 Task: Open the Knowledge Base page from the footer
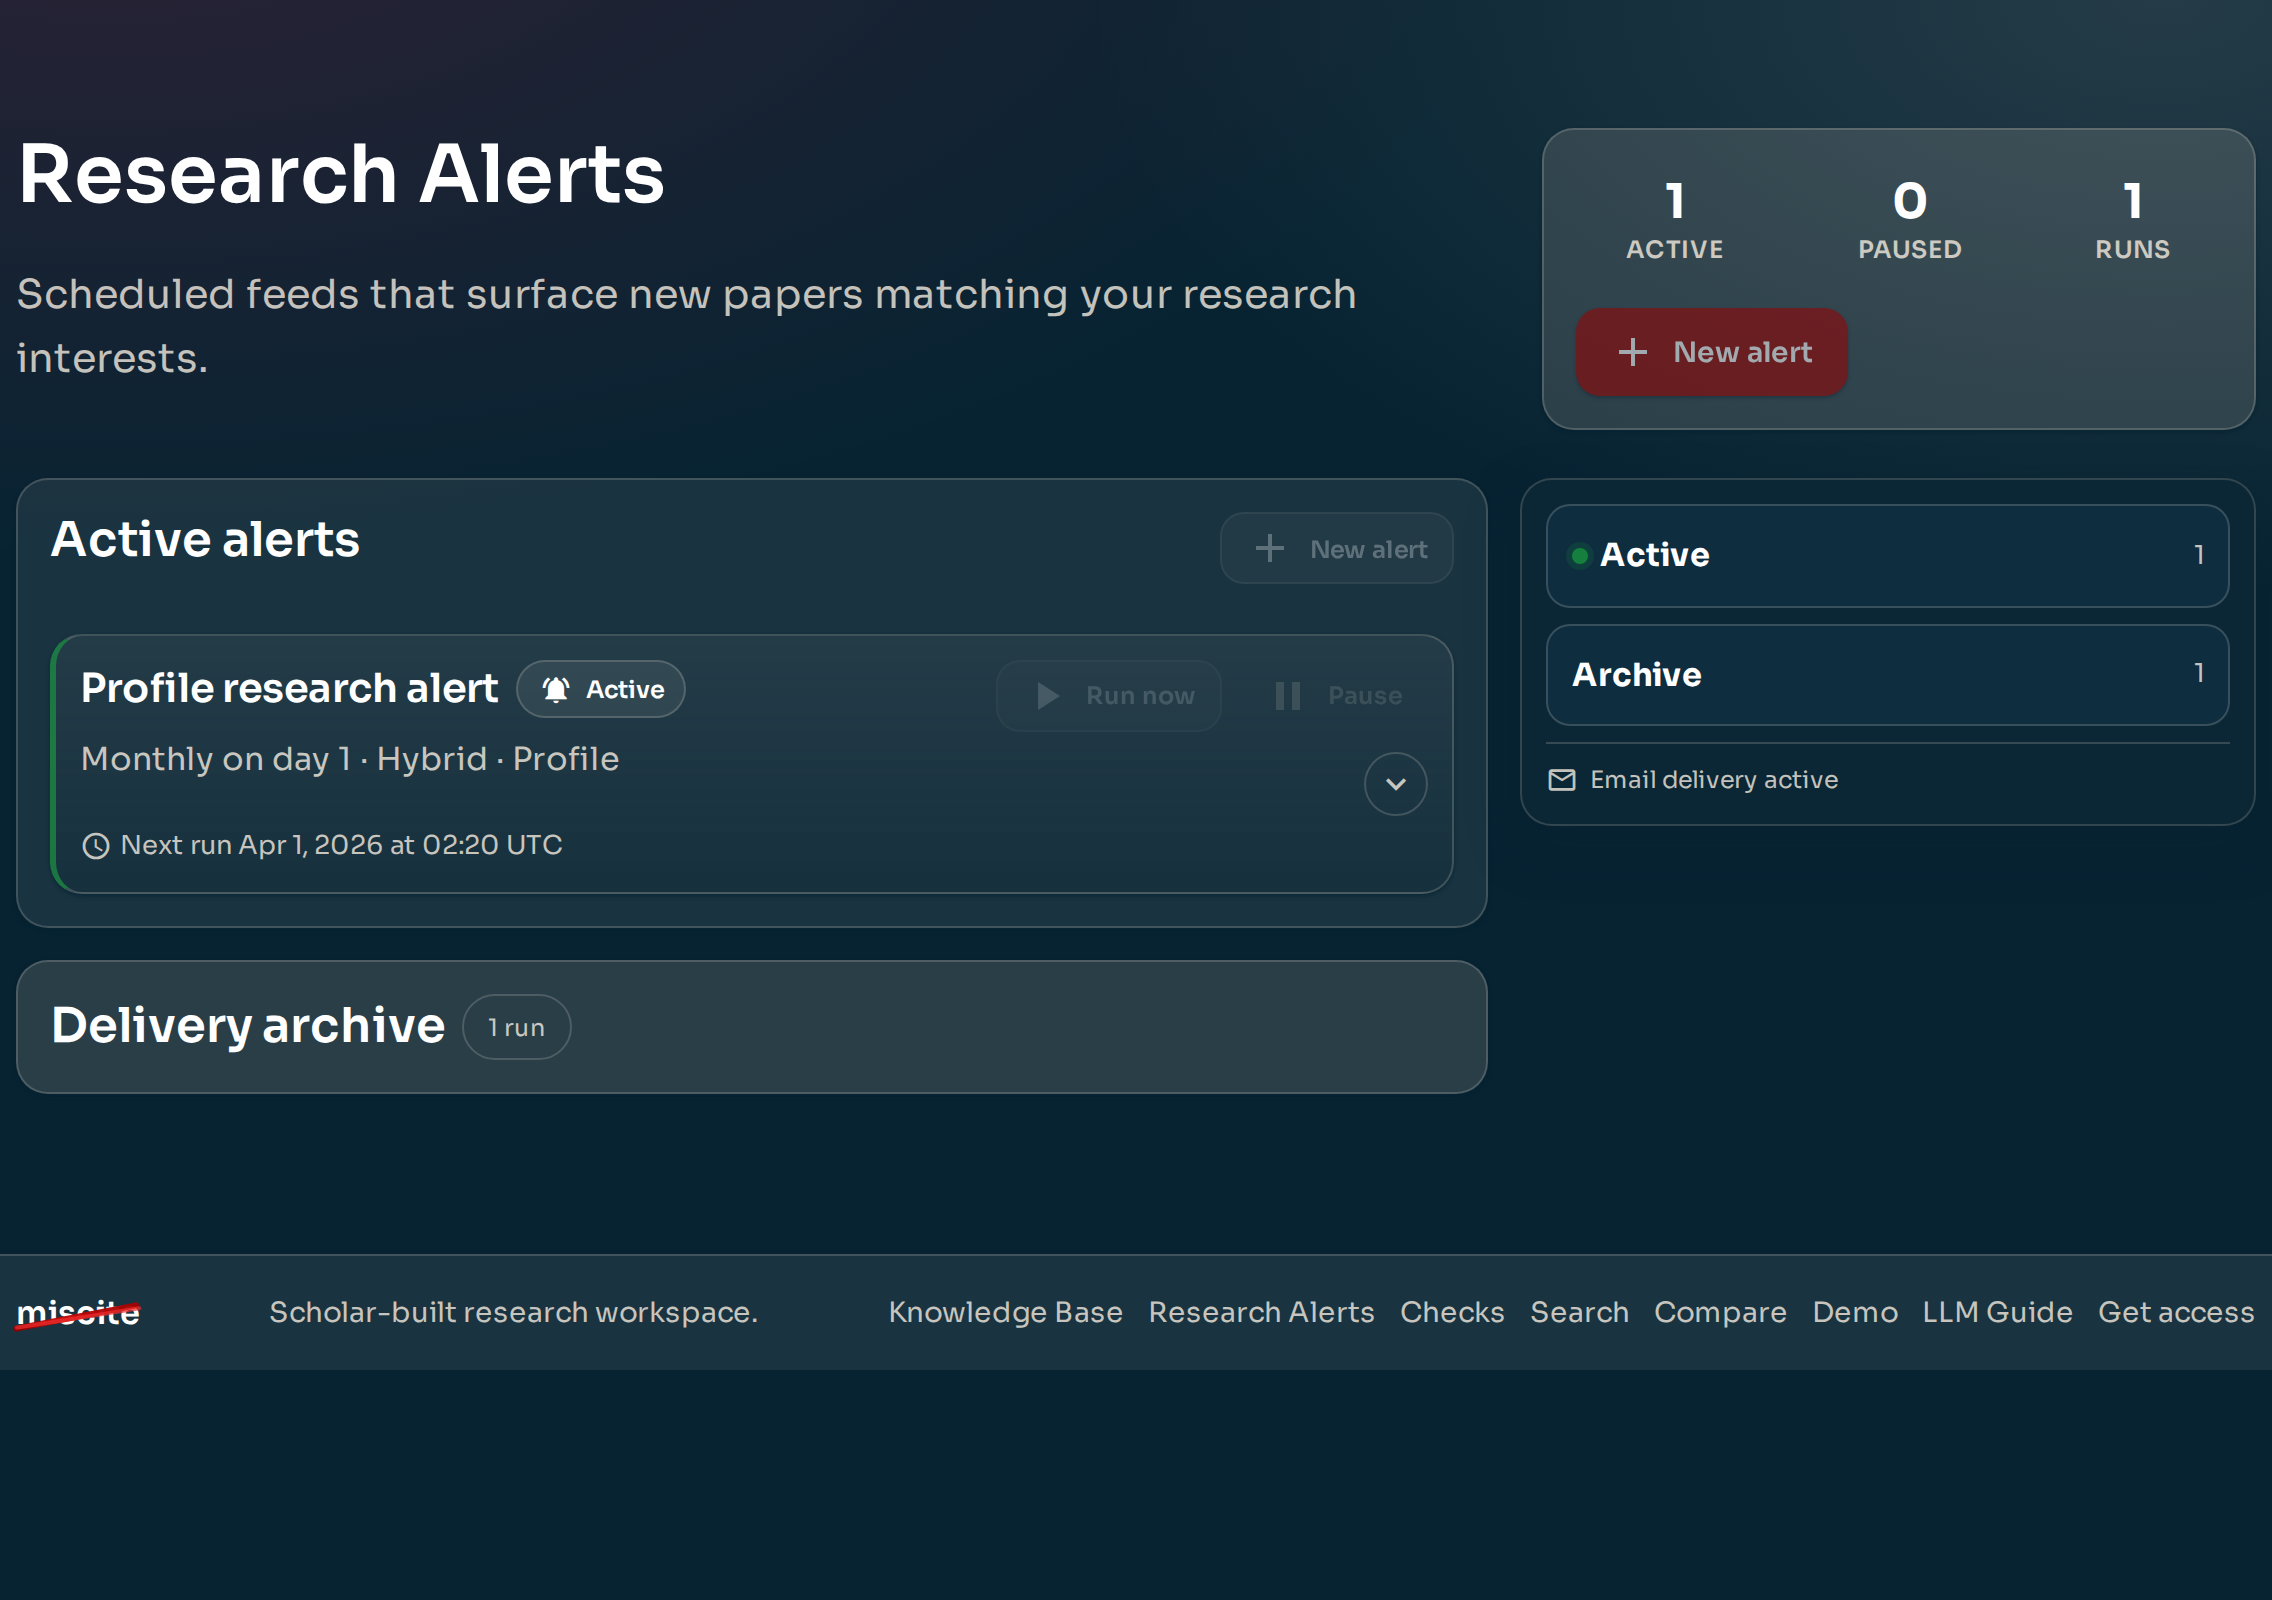pos(1005,1312)
